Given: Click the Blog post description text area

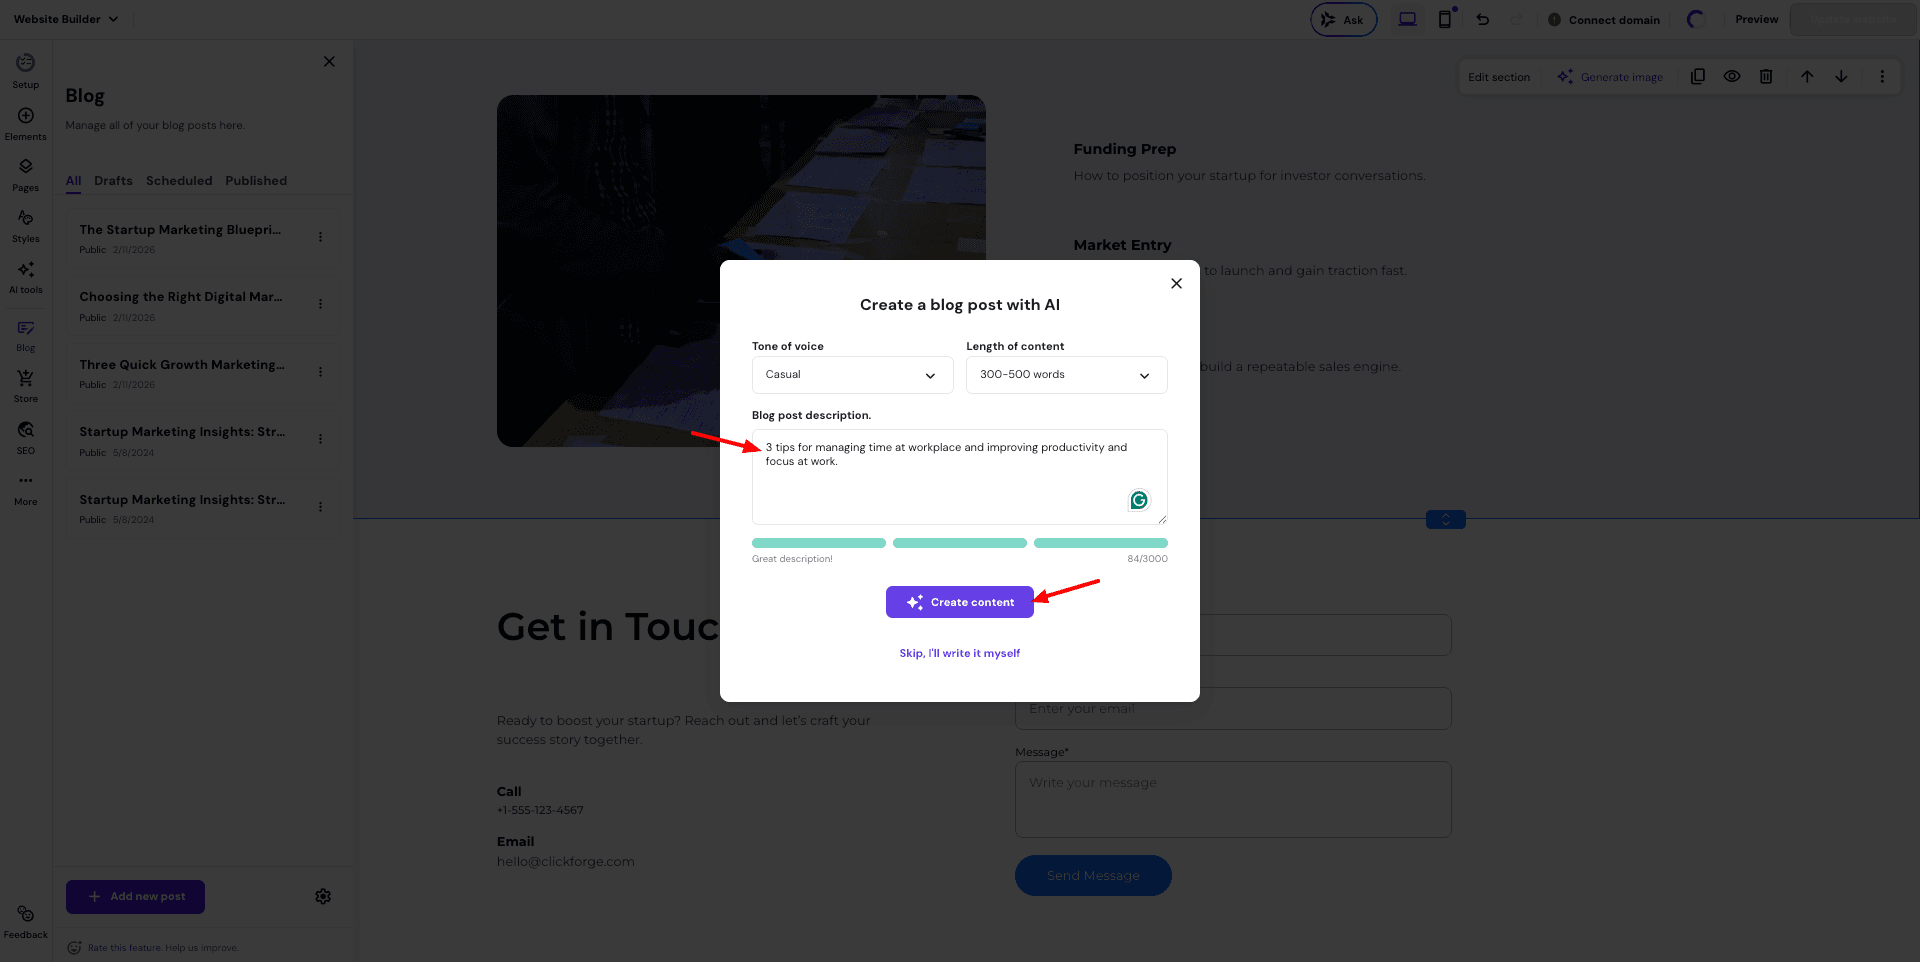Looking at the screenshot, I should coord(960,477).
